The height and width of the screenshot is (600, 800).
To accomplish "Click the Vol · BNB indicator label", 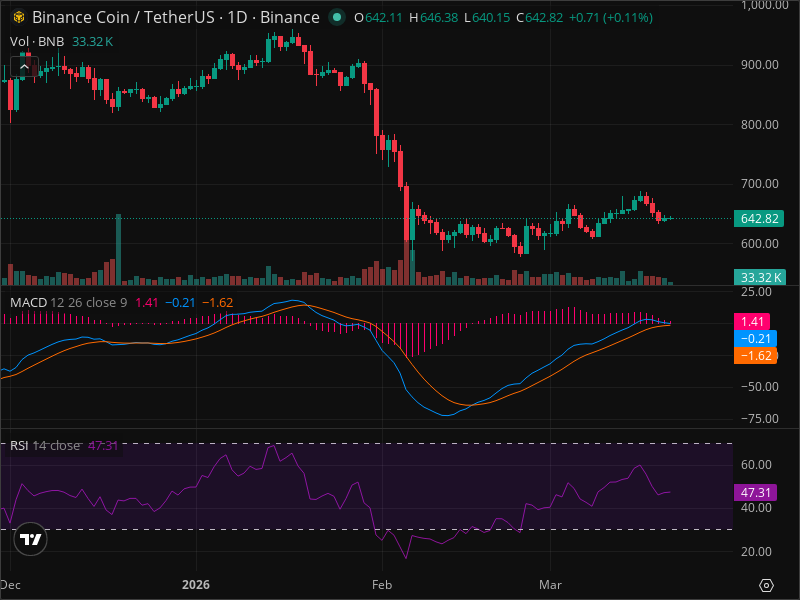I will tap(37, 42).
